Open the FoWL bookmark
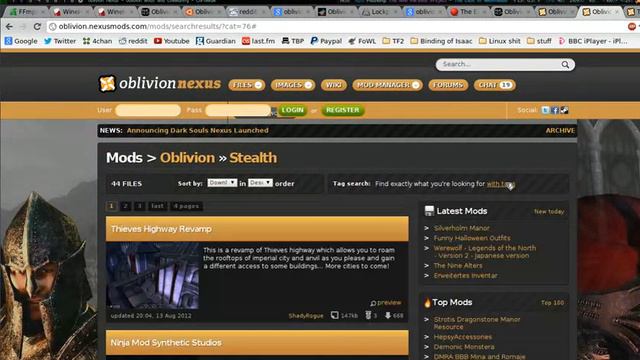This screenshot has width=640, height=360. coord(362,41)
